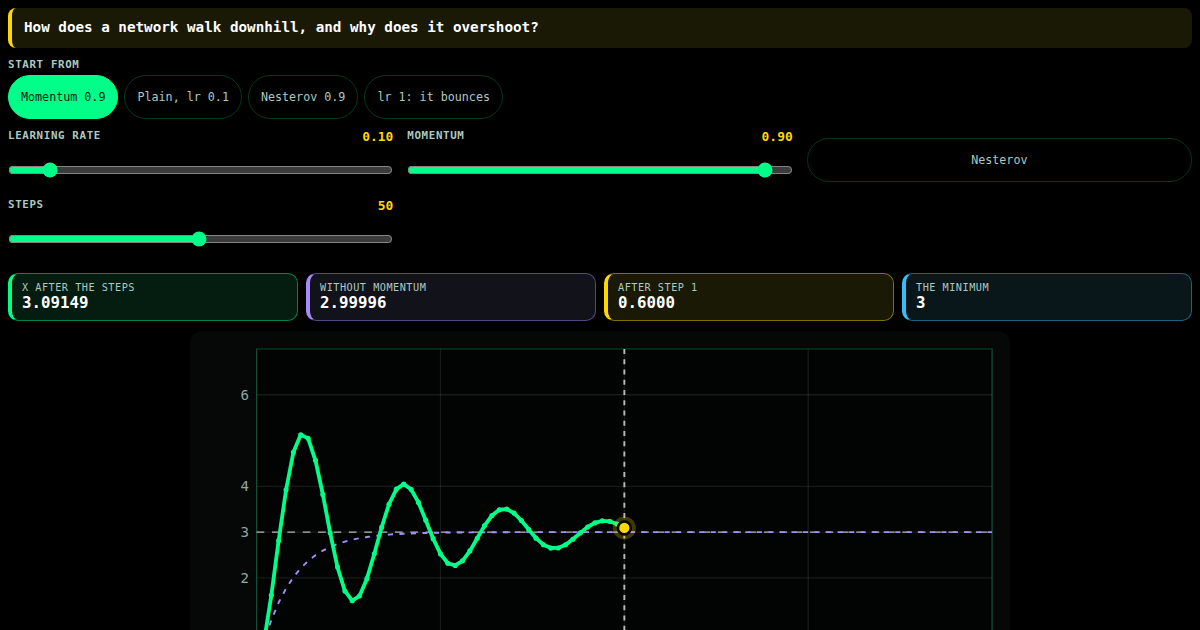
Task: Pick the Nesterov 0.9 preset
Action: click(x=303, y=97)
